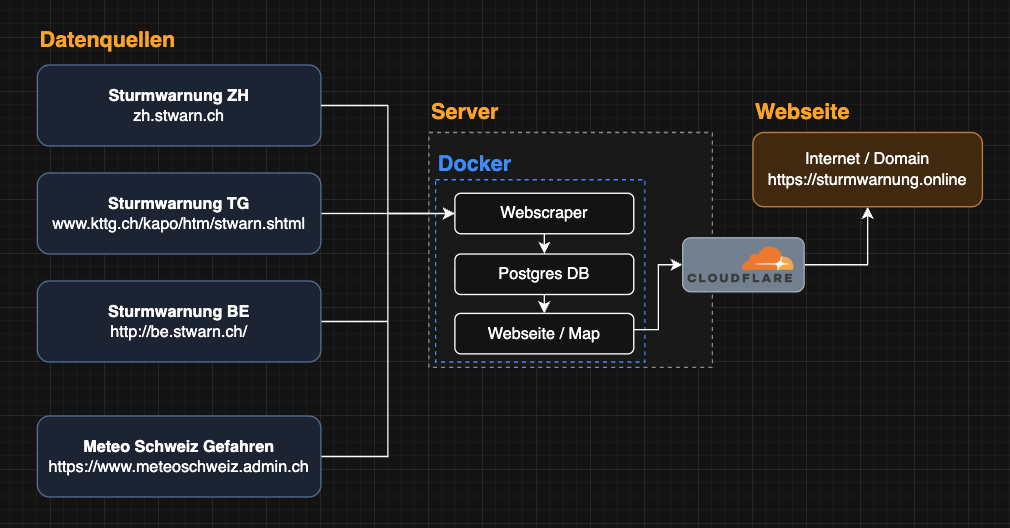Click the Webscraper node

pos(544,213)
